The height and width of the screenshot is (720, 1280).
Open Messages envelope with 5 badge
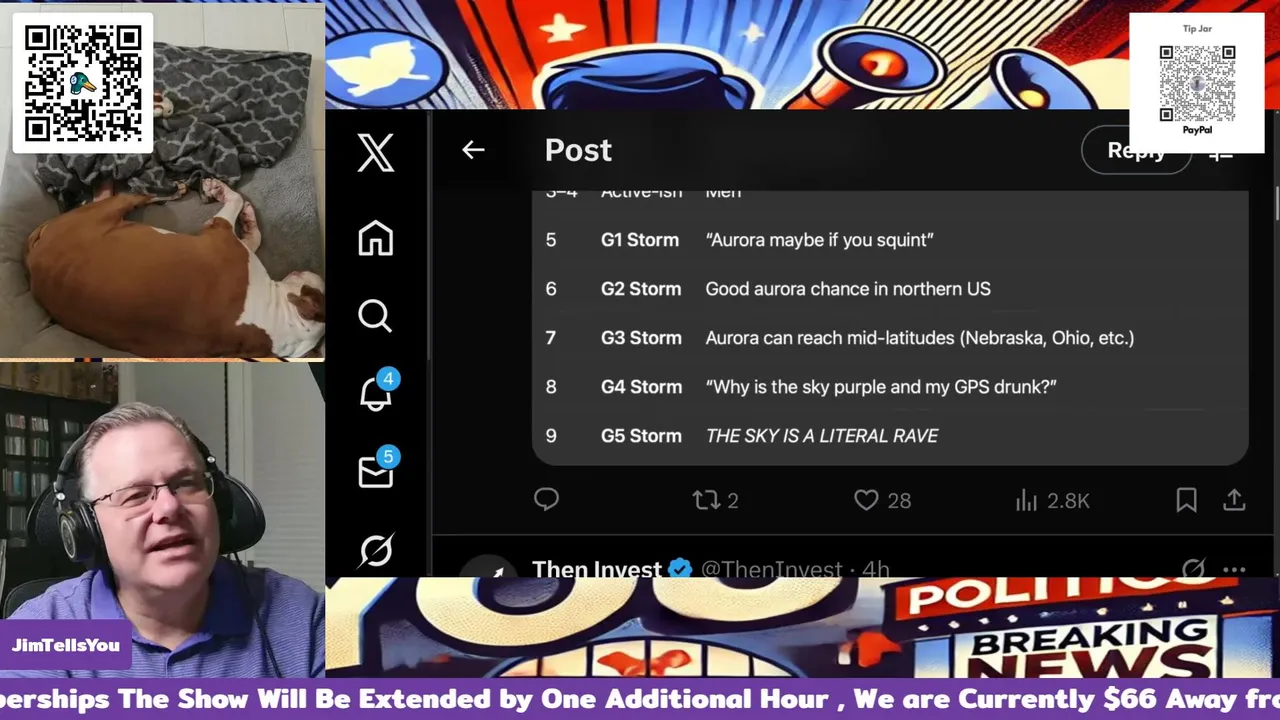click(x=378, y=469)
